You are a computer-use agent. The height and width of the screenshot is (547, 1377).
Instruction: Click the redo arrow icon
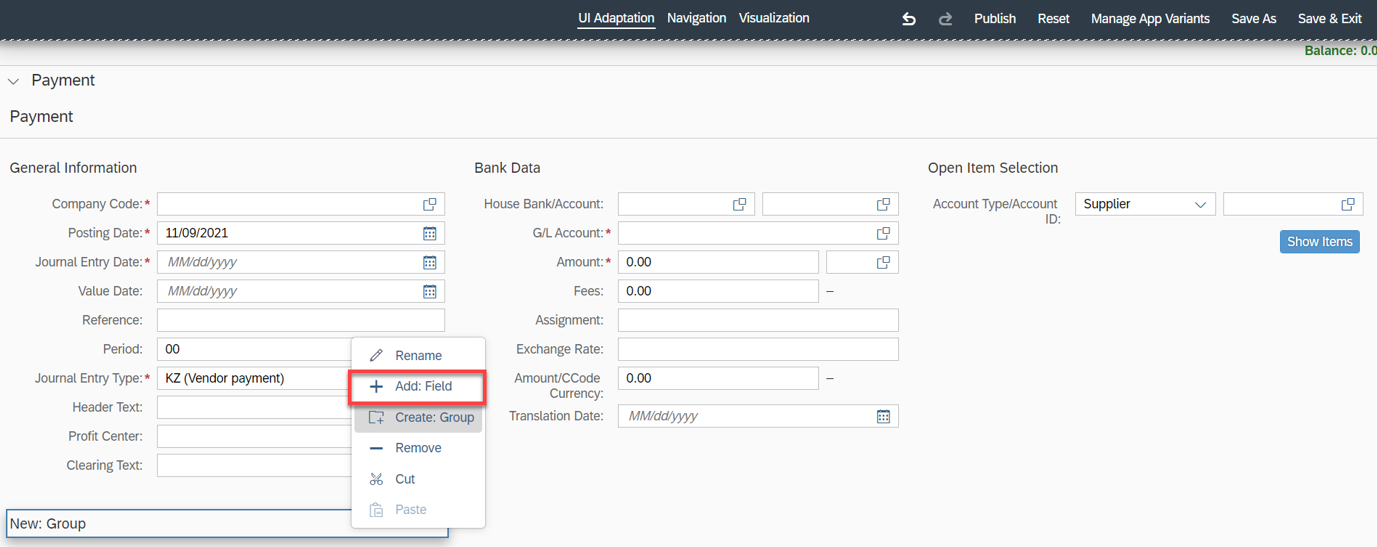click(x=945, y=19)
